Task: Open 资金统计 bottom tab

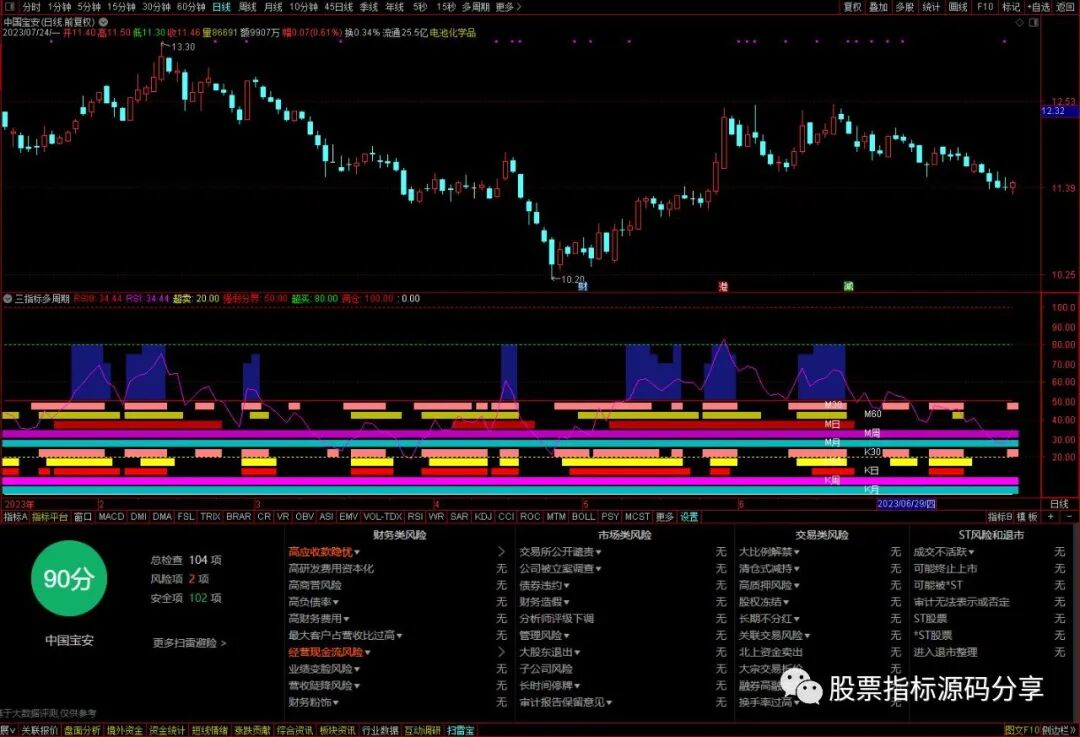Action: [167, 730]
